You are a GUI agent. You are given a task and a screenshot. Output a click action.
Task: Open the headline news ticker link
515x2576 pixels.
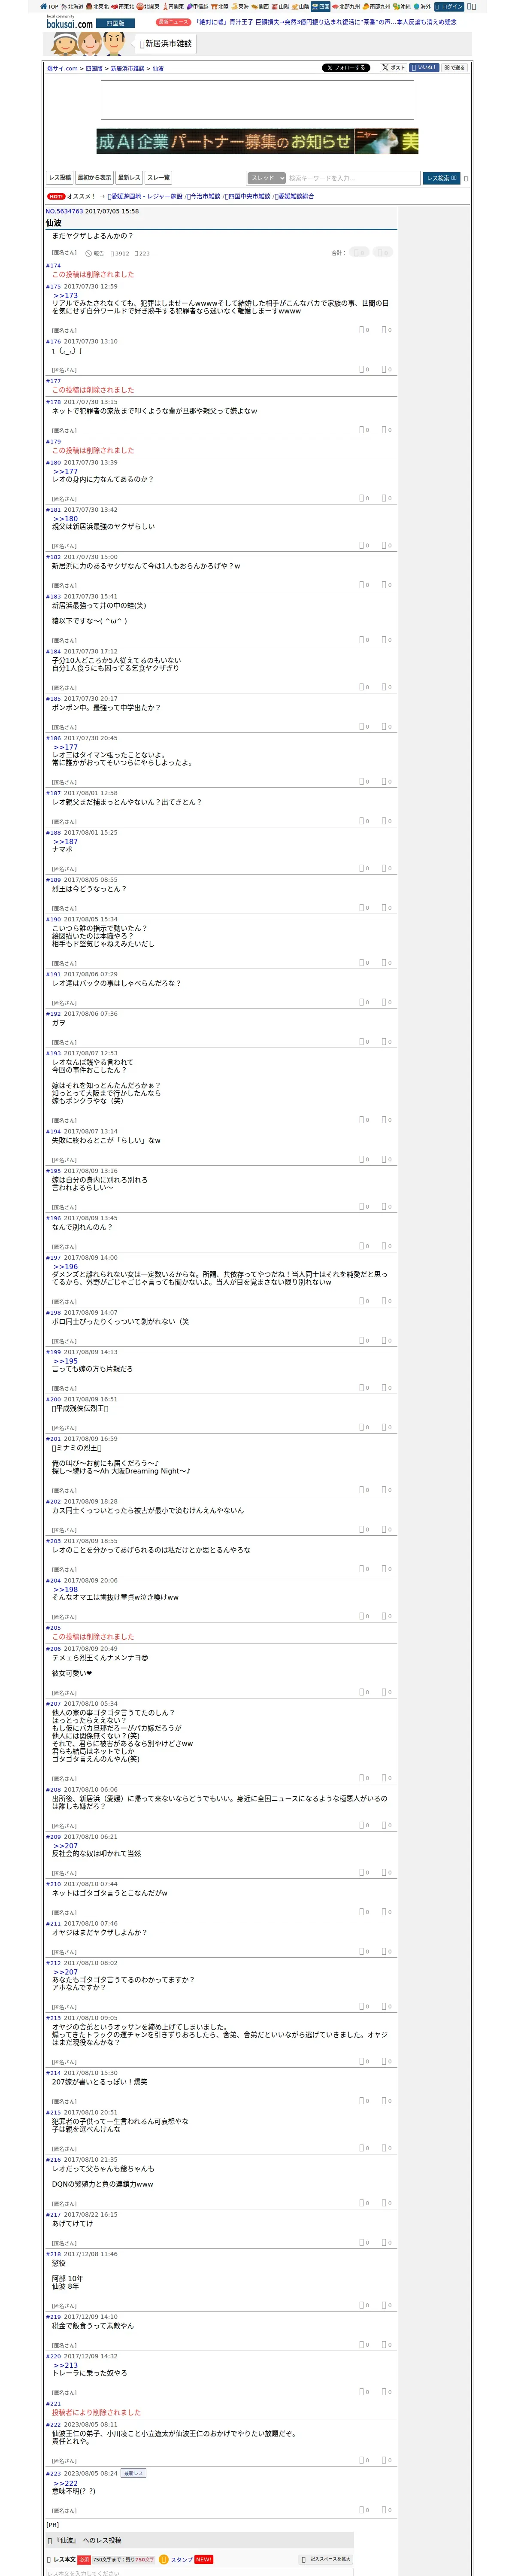pos(325,22)
